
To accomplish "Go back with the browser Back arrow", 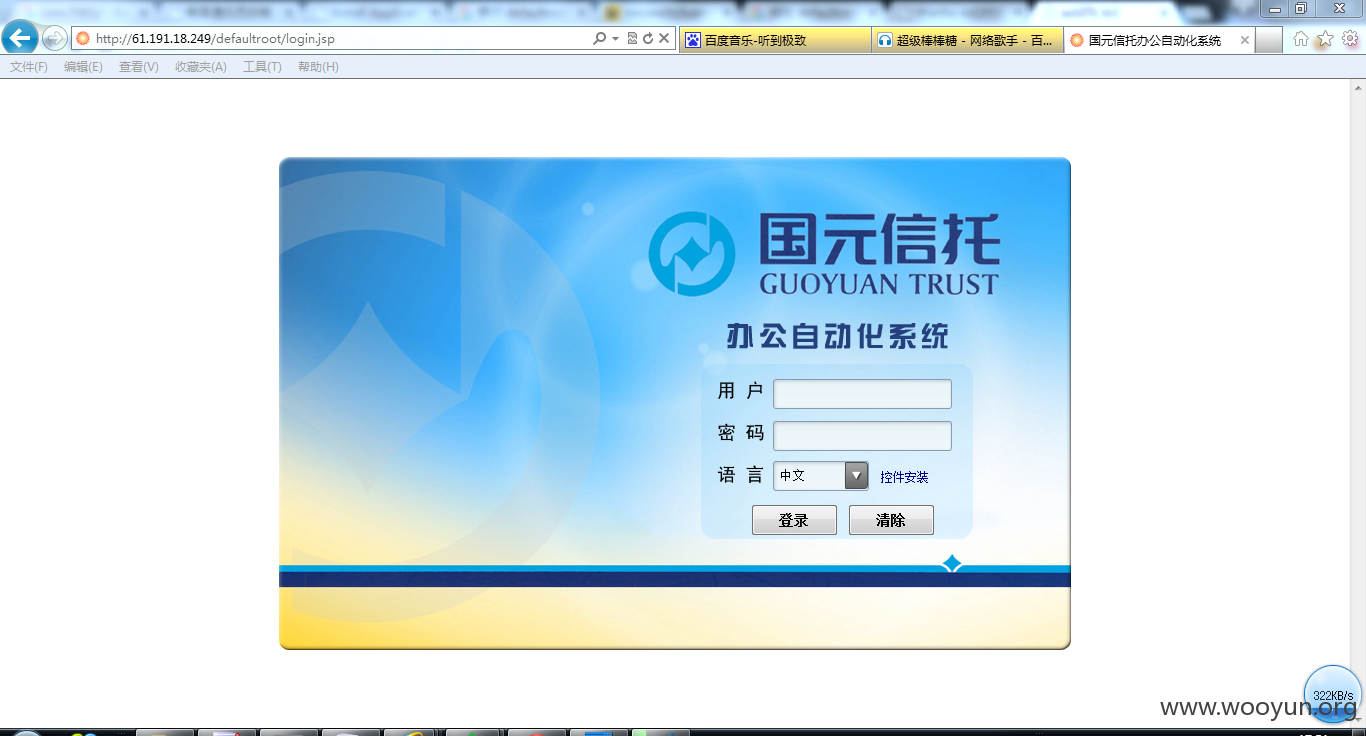I will pos(20,39).
